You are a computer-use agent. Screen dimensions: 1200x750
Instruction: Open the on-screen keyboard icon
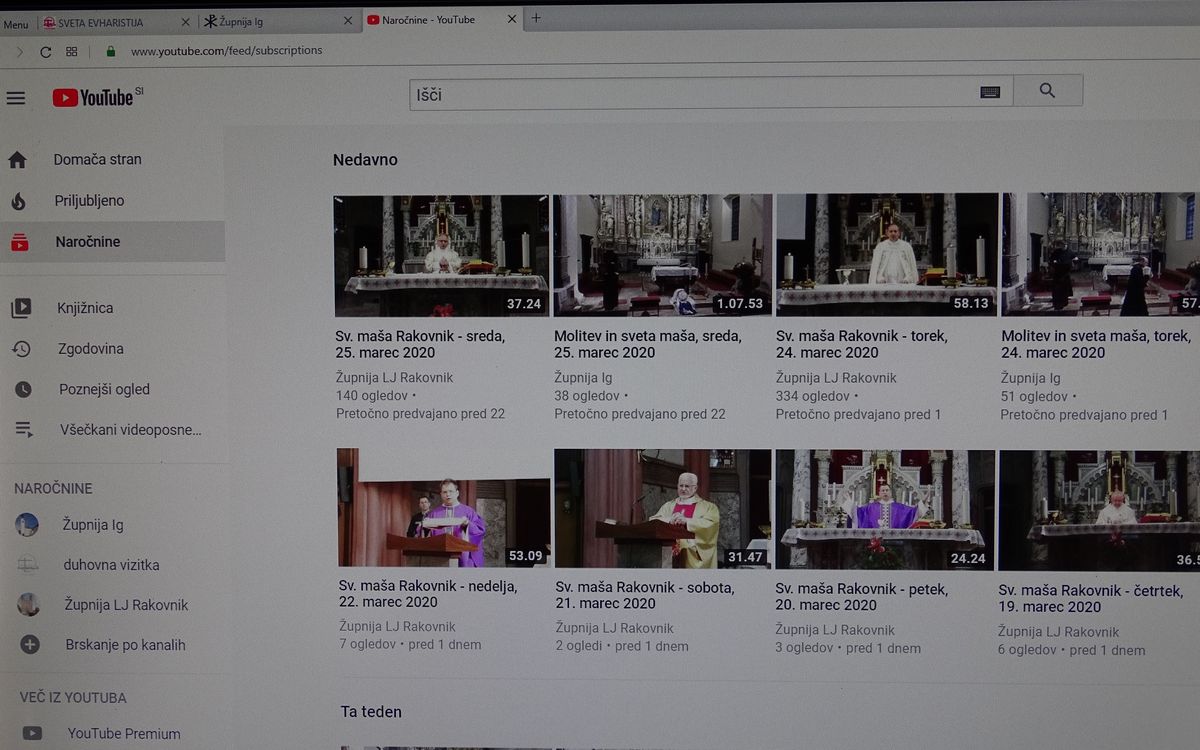pos(990,92)
